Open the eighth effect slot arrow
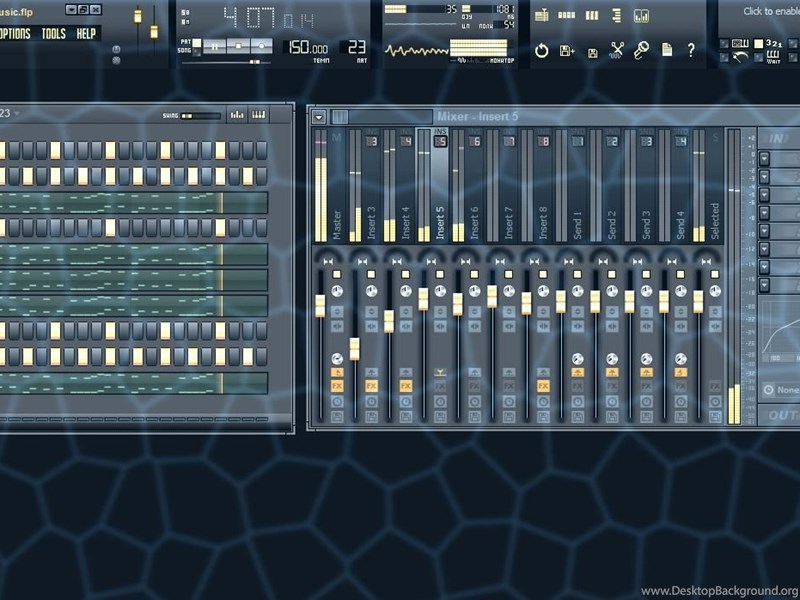 point(764,285)
